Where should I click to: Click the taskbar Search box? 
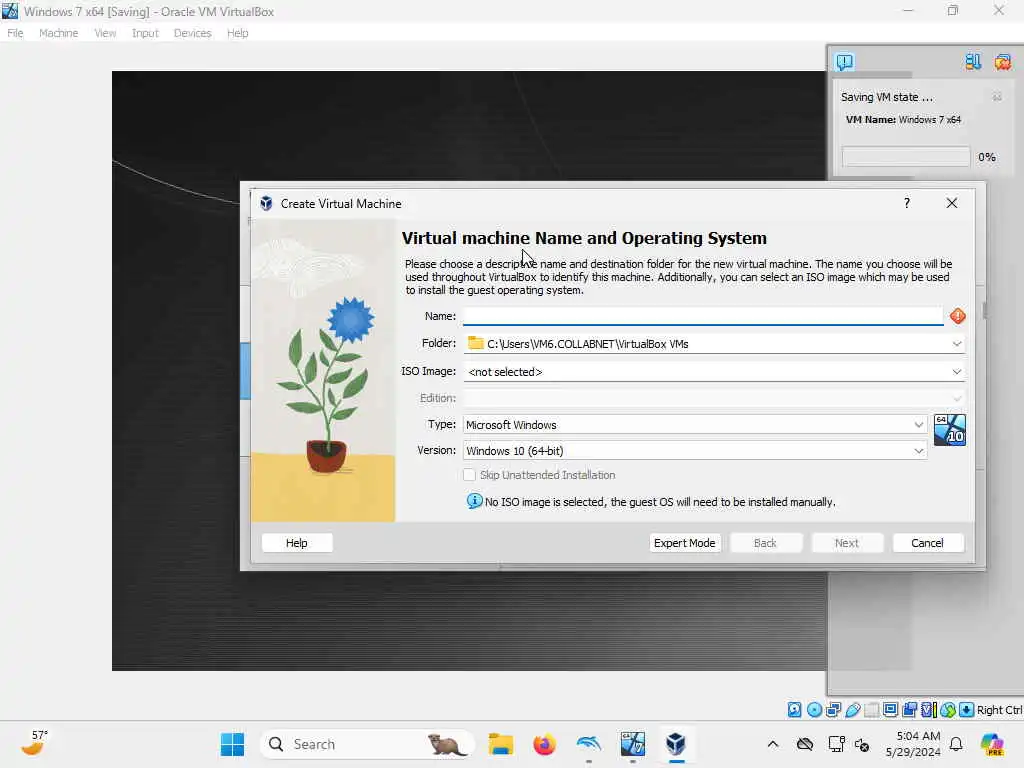(x=366, y=744)
